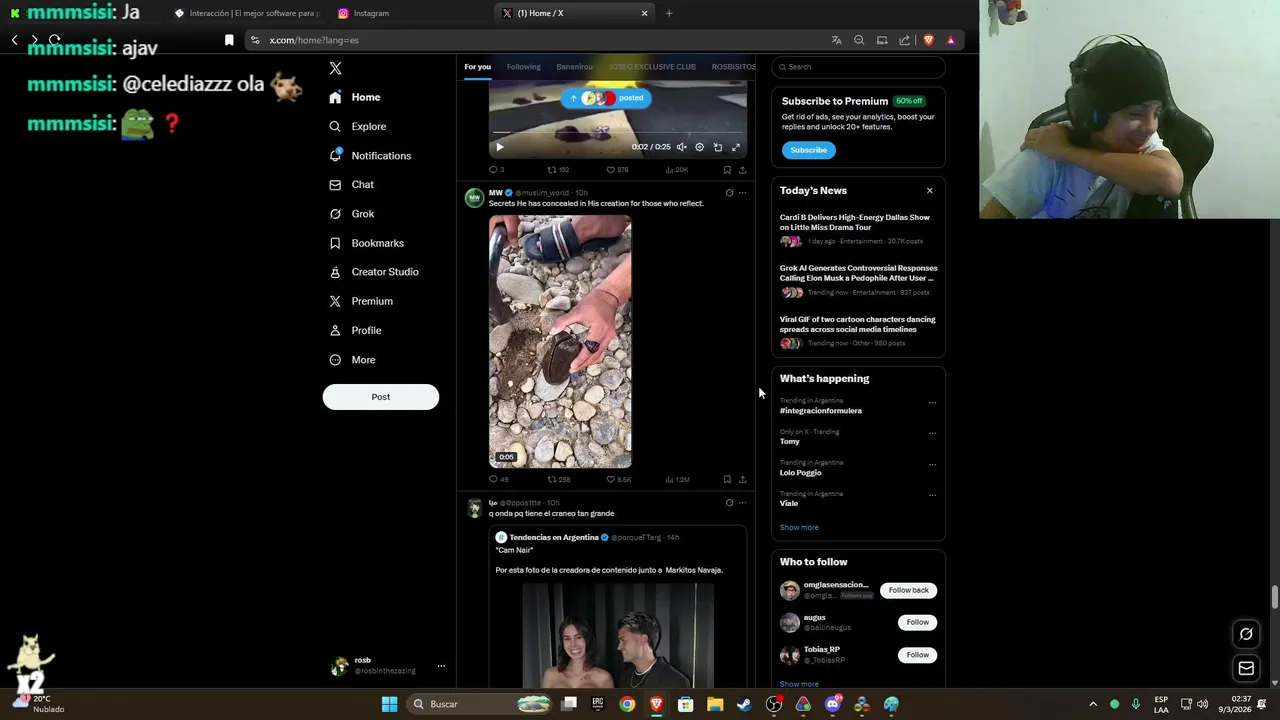Open Profile from the sidebar
Viewport: 1280px width, 720px height.
(356, 330)
